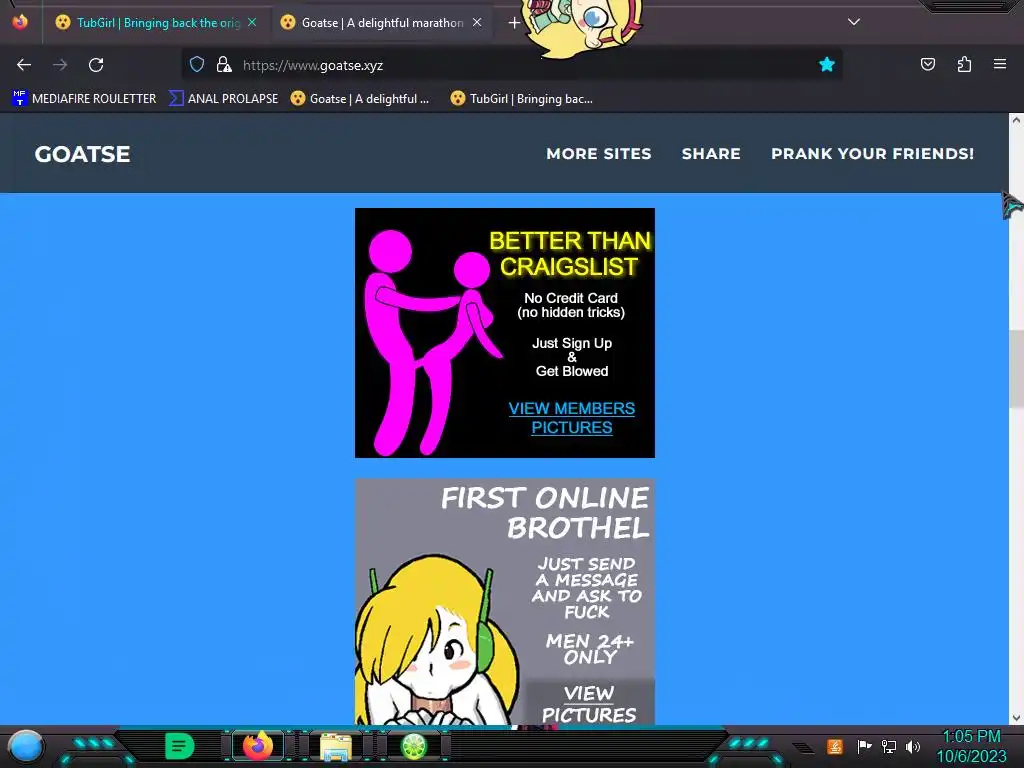Go back to the previous page
The width and height of the screenshot is (1024, 768).
(24, 65)
